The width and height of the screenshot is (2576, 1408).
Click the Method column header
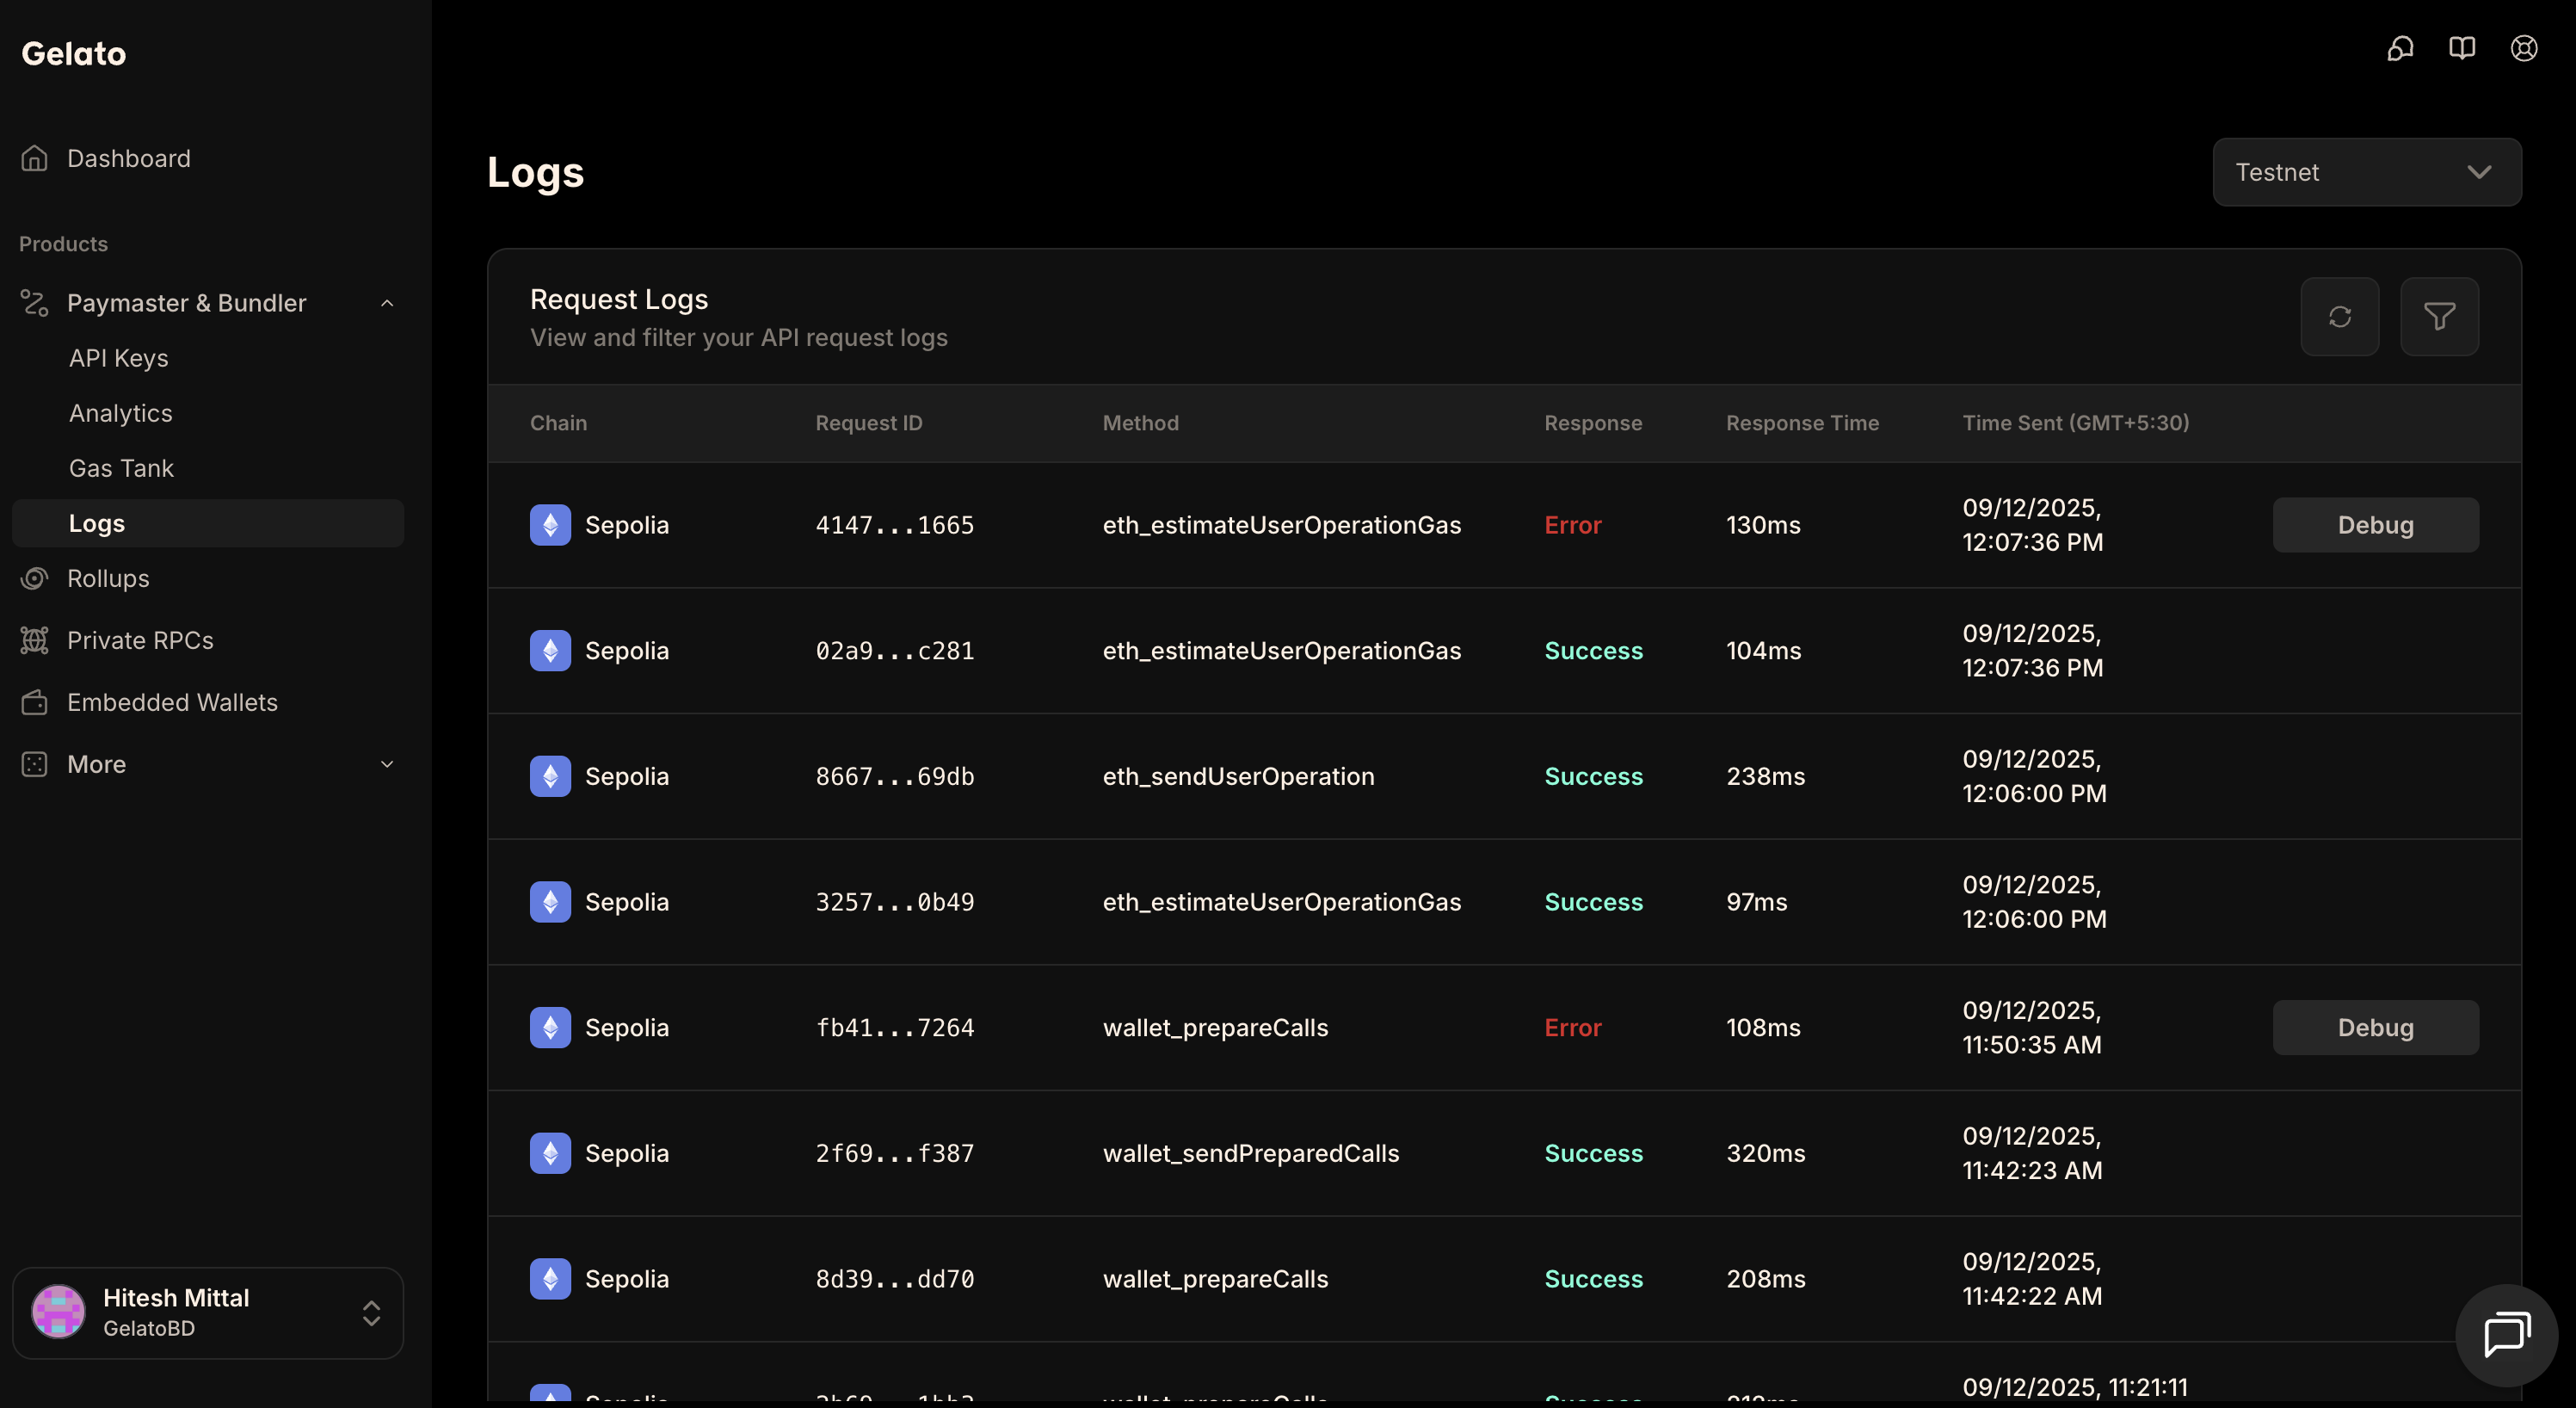[x=1141, y=423]
